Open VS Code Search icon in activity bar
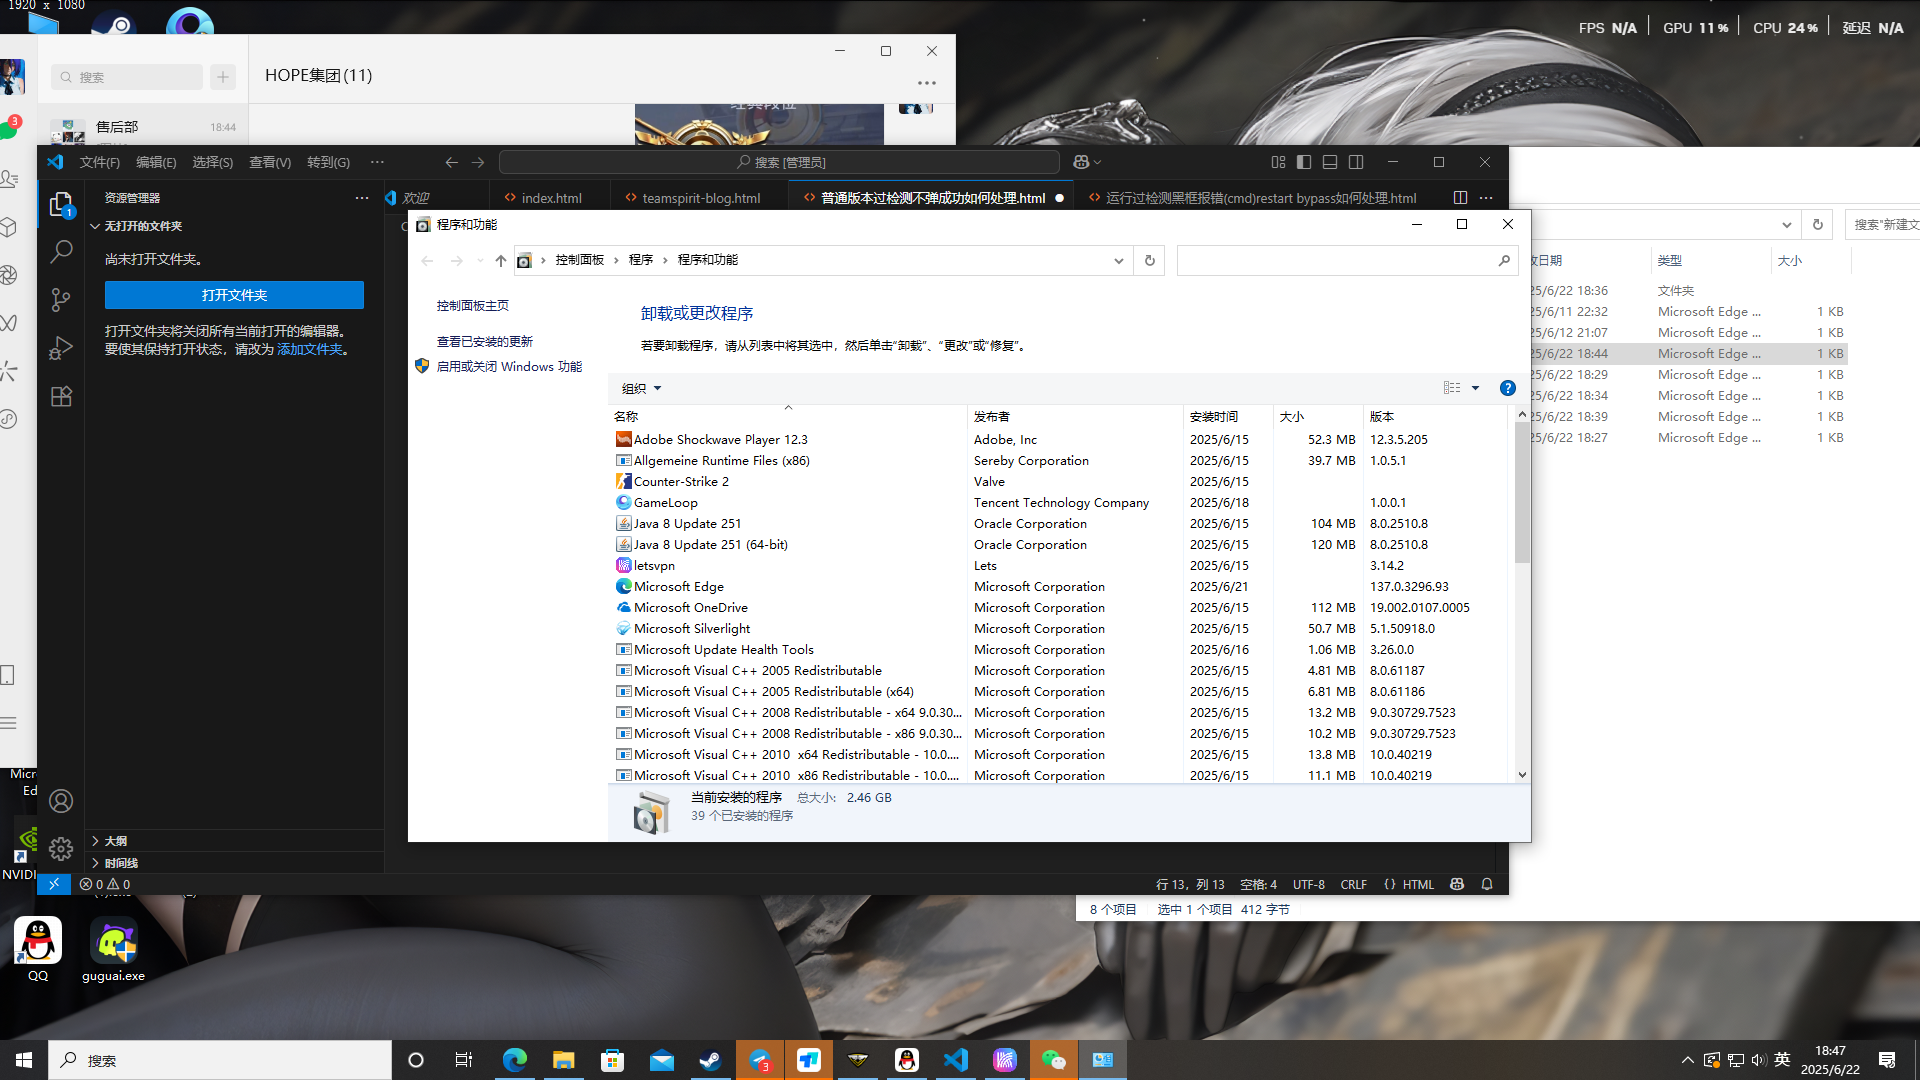Screen dimensions: 1920x1080 [61, 251]
